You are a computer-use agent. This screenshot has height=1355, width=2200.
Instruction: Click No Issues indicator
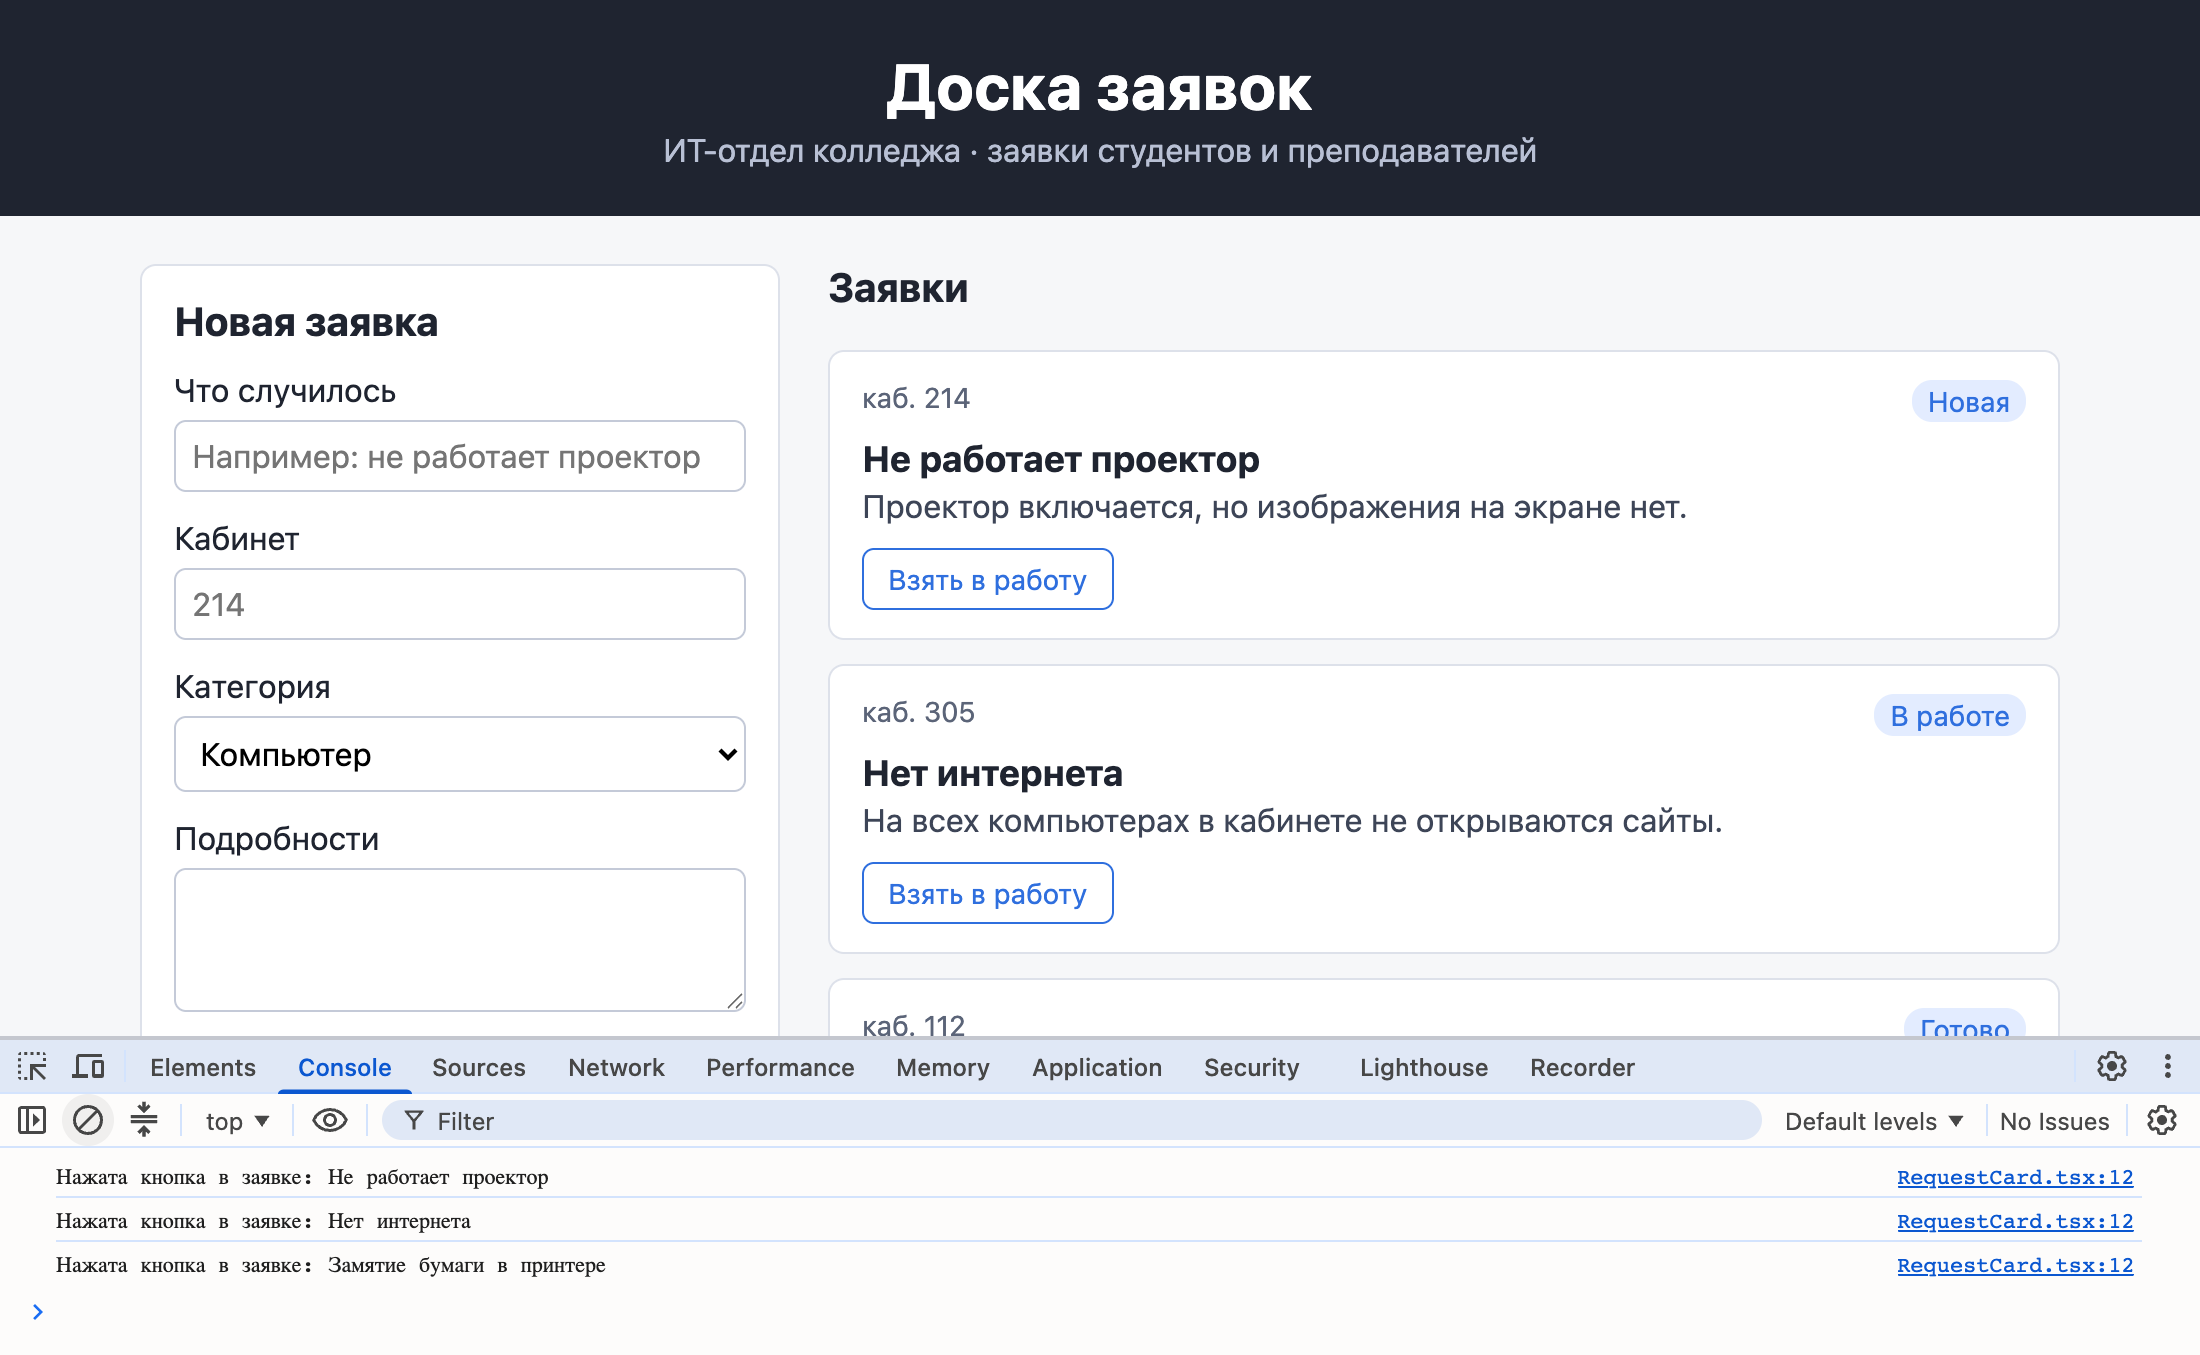pos(2054,1122)
